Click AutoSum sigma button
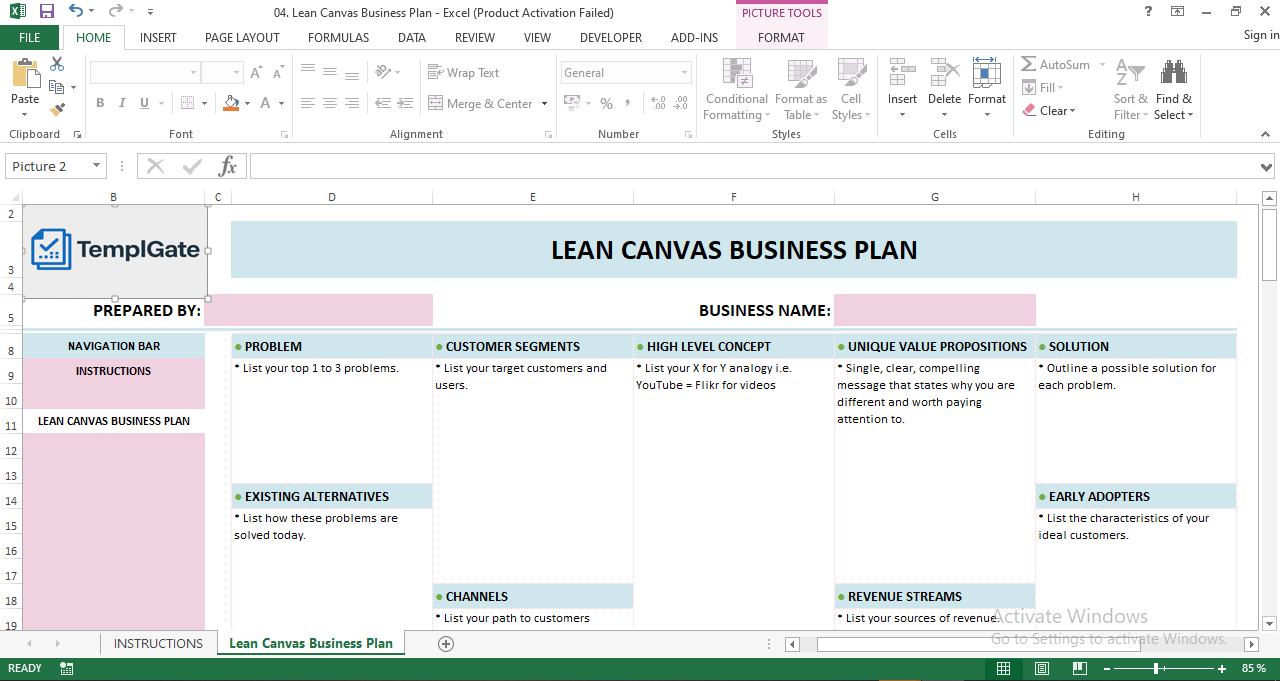The width and height of the screenshot is (1280, 681). coord(1056,64)
